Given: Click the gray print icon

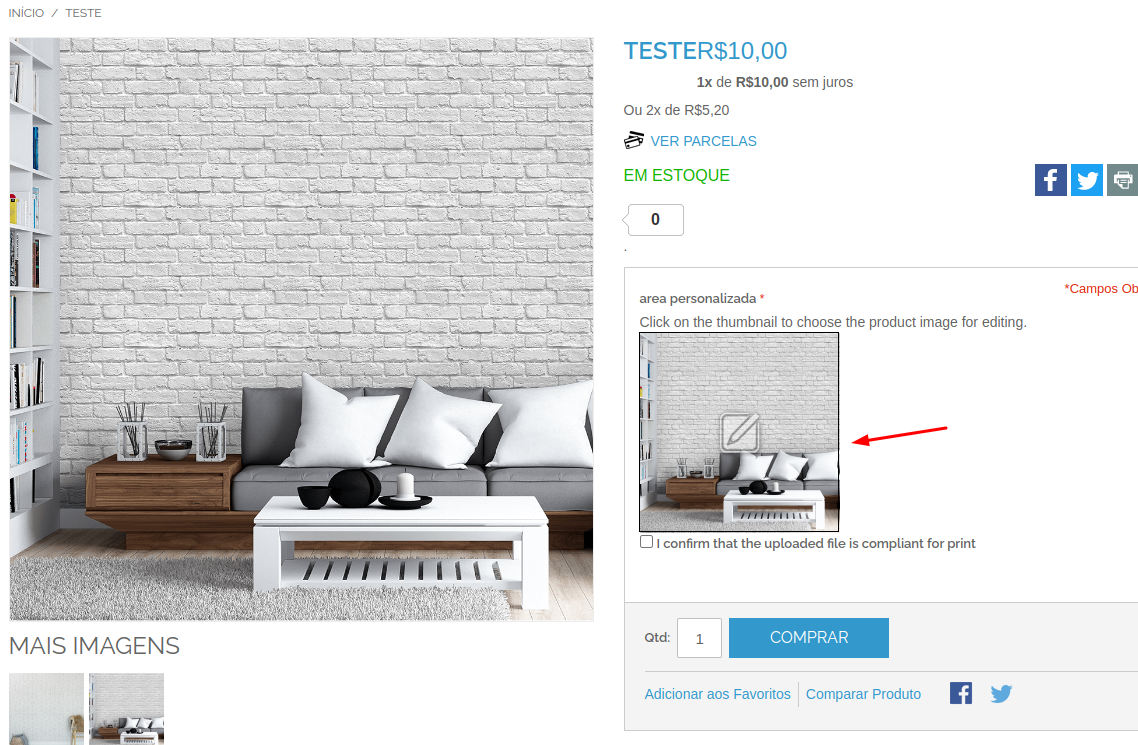Looking at the screenshot, I should [x=1123, y=180].
